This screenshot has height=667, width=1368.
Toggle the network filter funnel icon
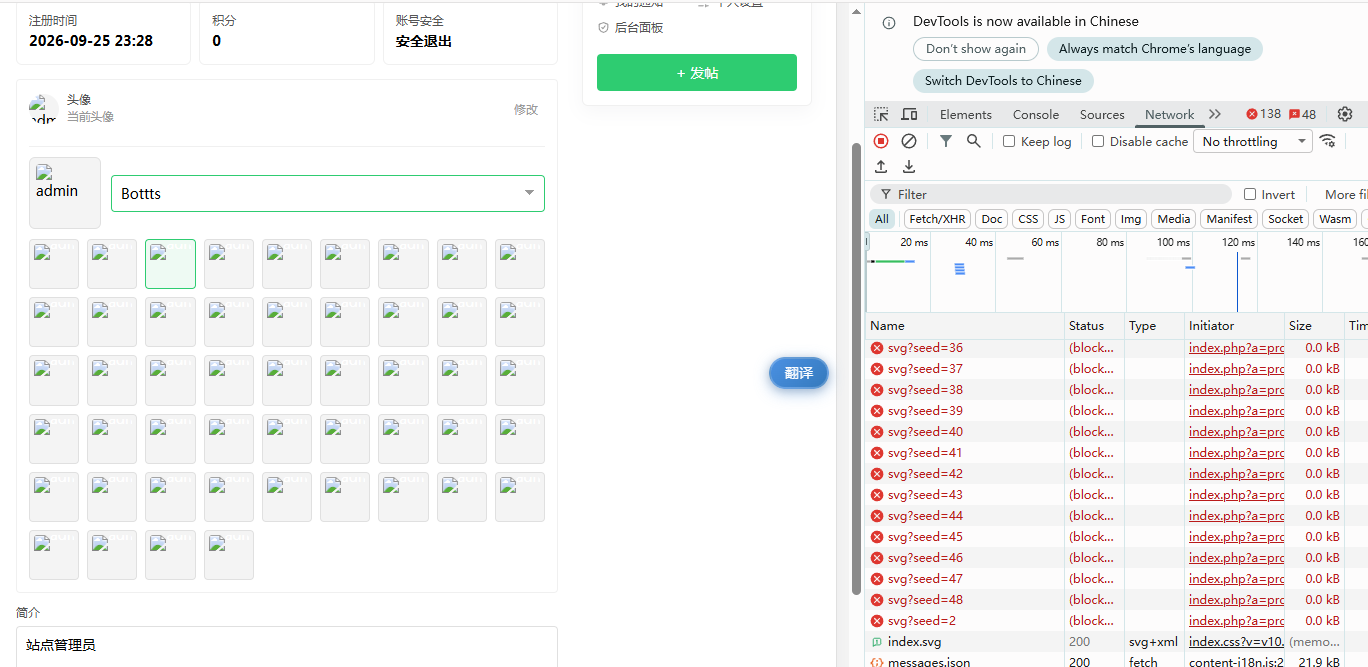(946, 141)
